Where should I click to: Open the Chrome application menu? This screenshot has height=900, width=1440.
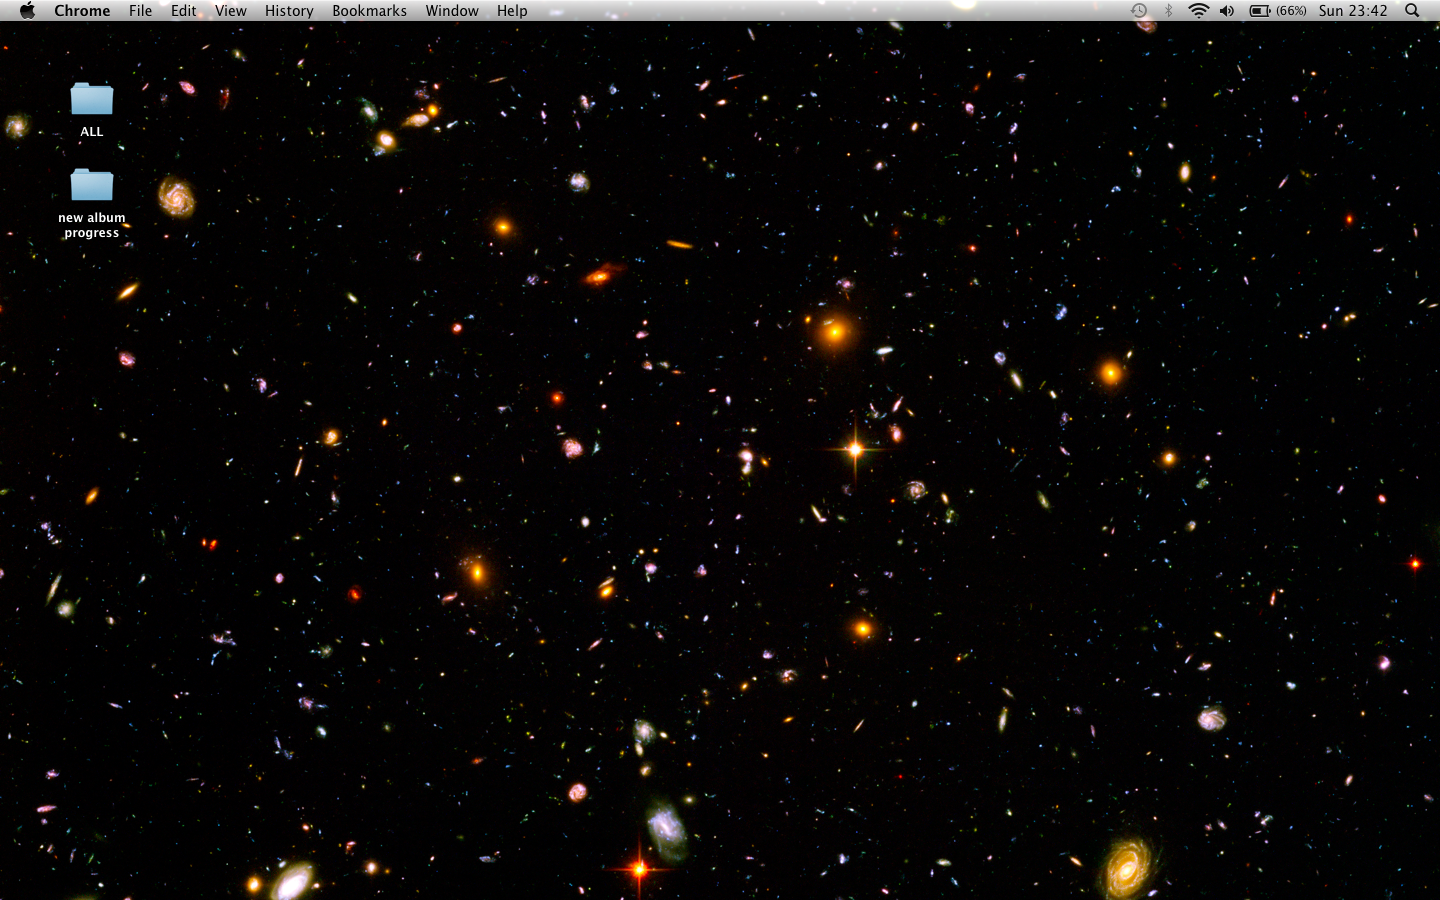pyautogui.click(x=82, y=11)
